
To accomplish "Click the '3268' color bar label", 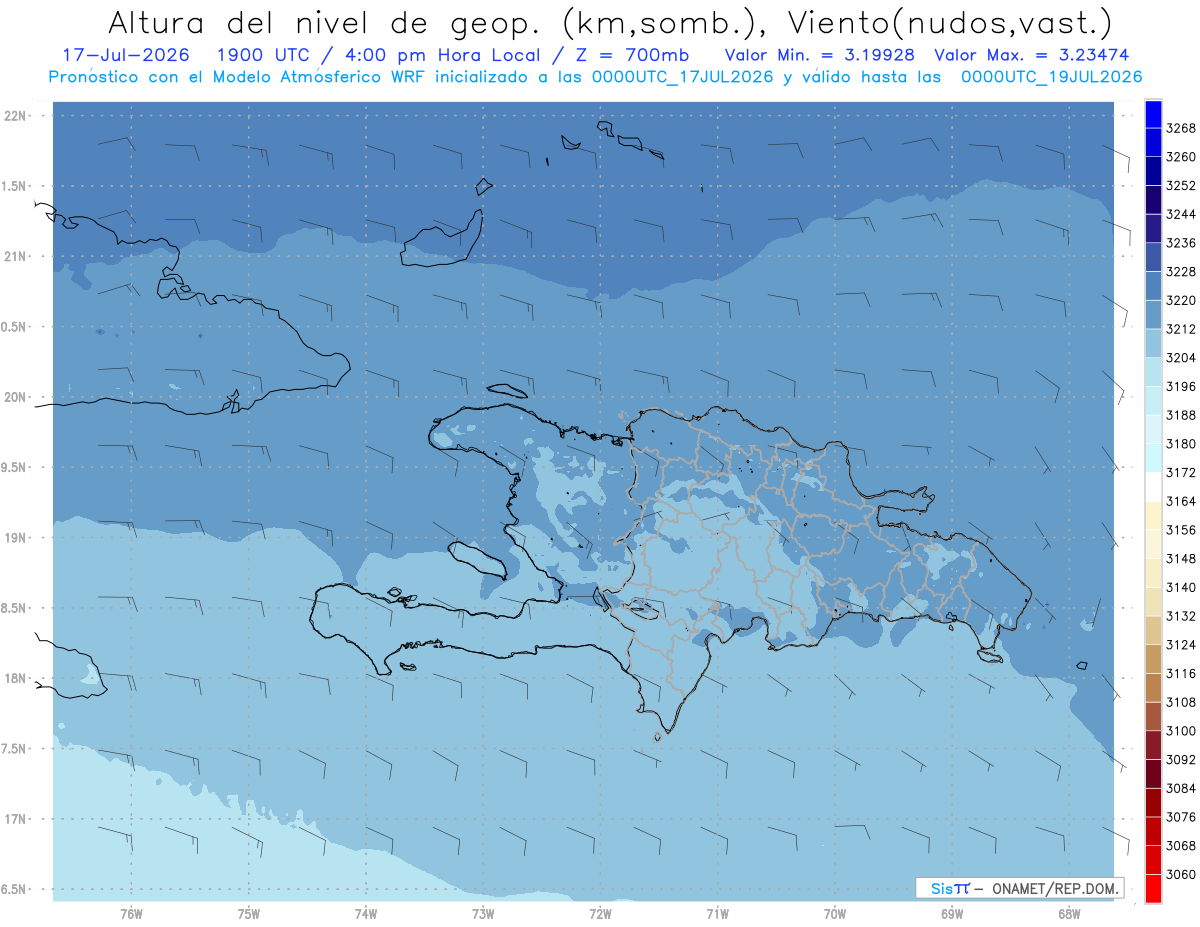I will click(1181, 128).
